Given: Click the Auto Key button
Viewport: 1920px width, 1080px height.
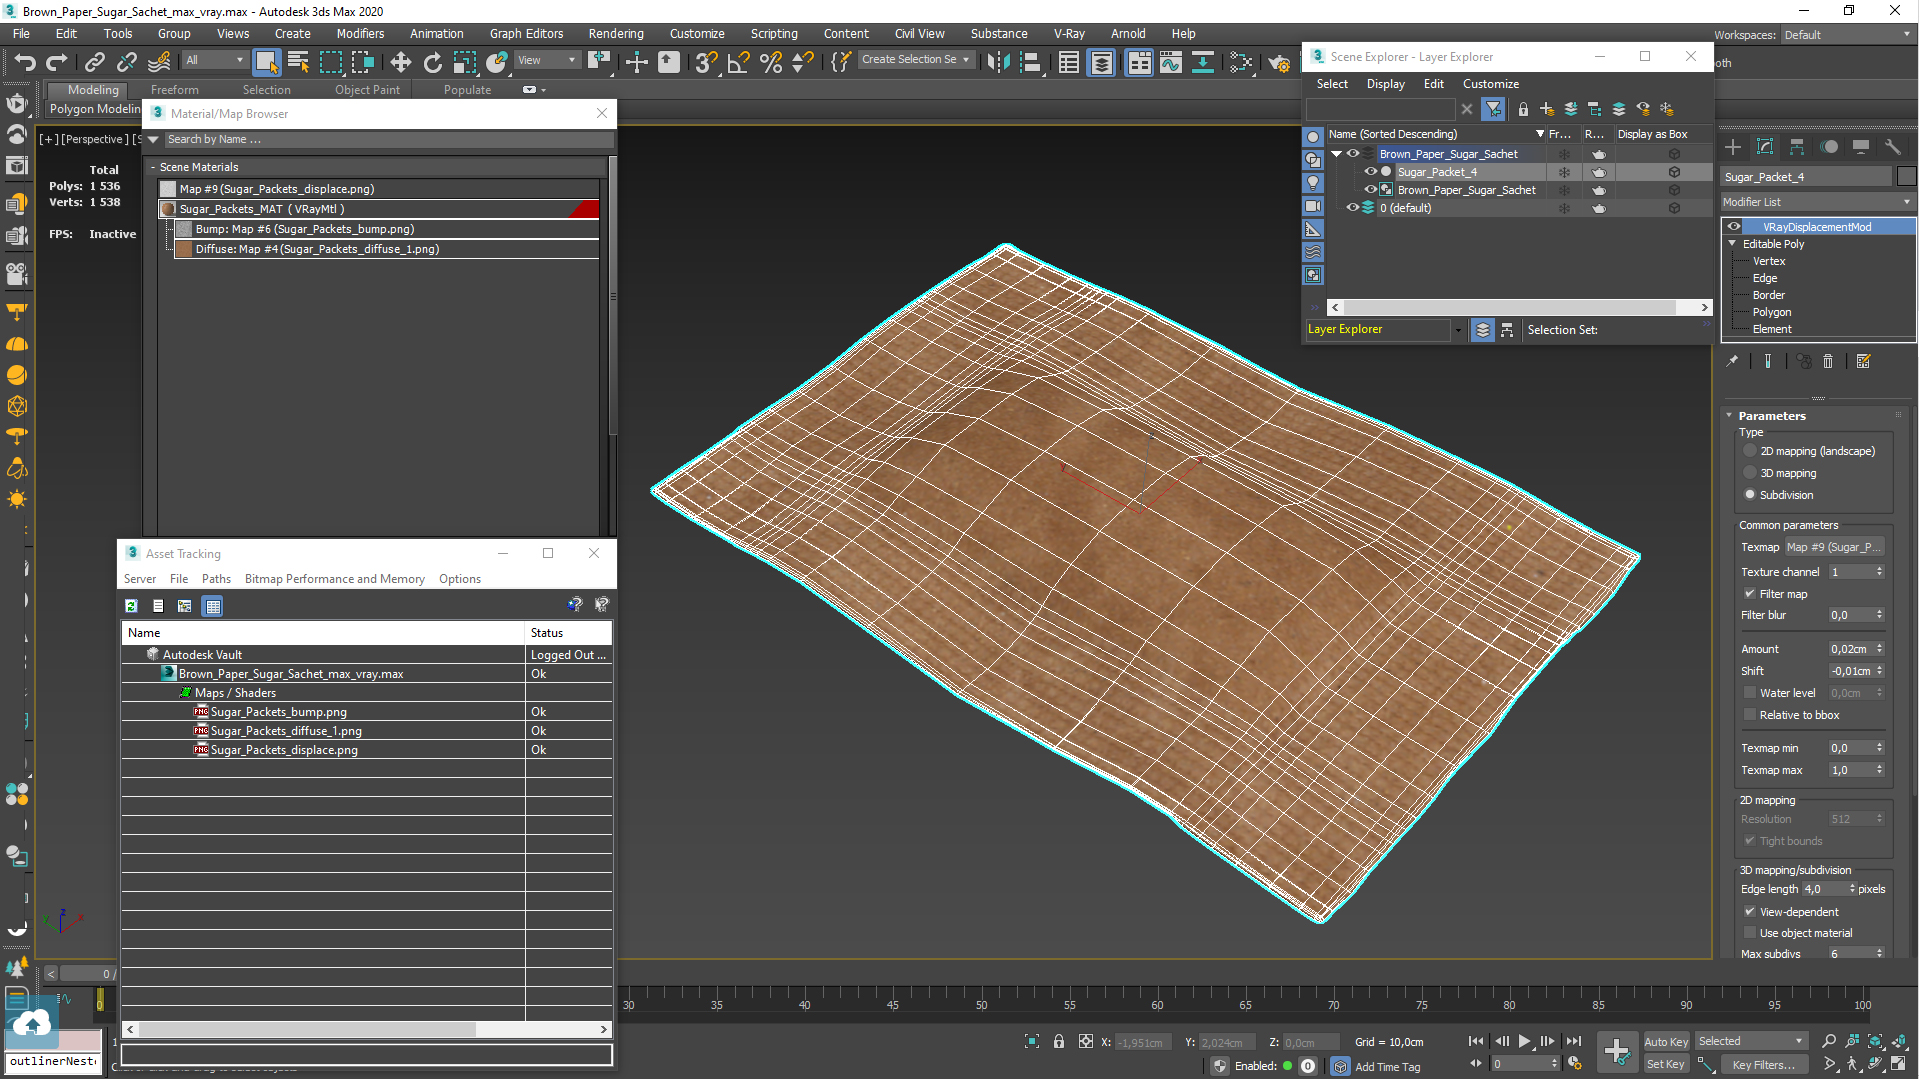Looking at the screenshot, I should pyautogui.click(x=1665, y=1042).
